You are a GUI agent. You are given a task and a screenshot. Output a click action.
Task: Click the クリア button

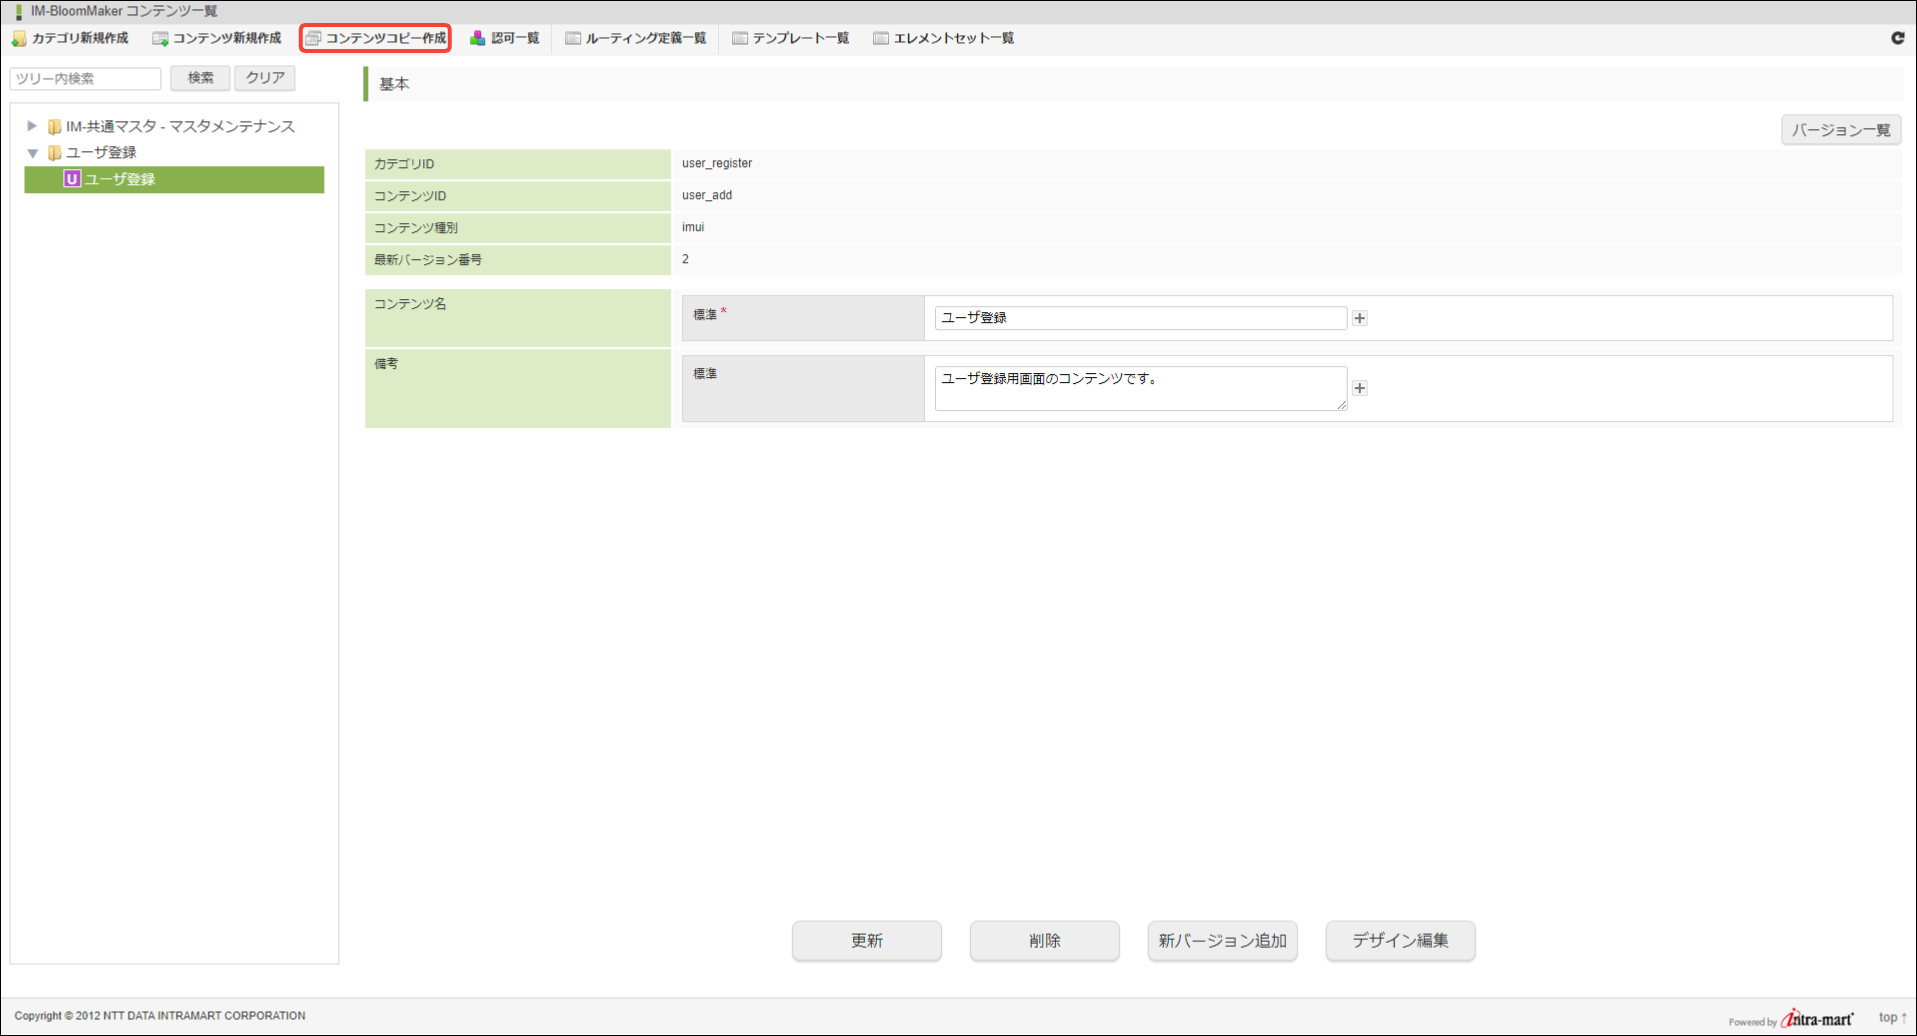tap(265, 78)
